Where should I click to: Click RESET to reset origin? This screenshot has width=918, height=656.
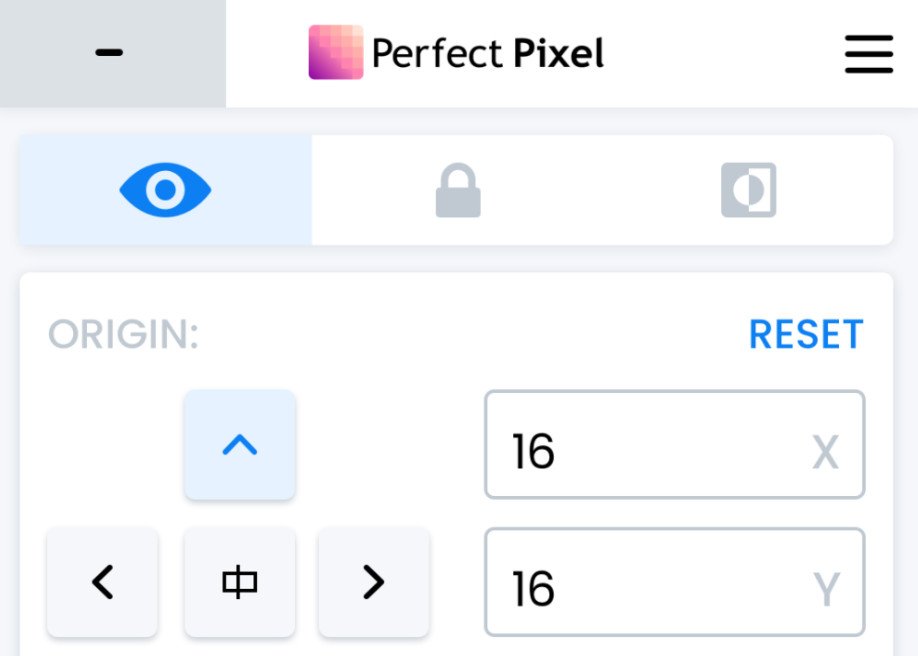coord(805,335)
